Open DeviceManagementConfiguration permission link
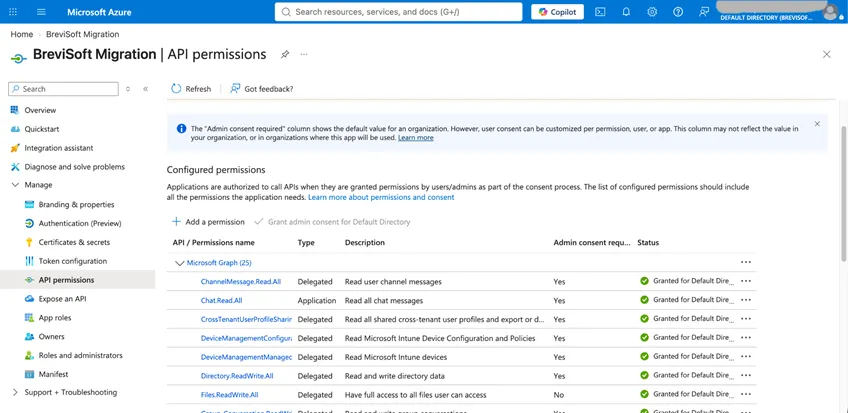The width and height of the screenshot is (848, 413). click(246, 338)
